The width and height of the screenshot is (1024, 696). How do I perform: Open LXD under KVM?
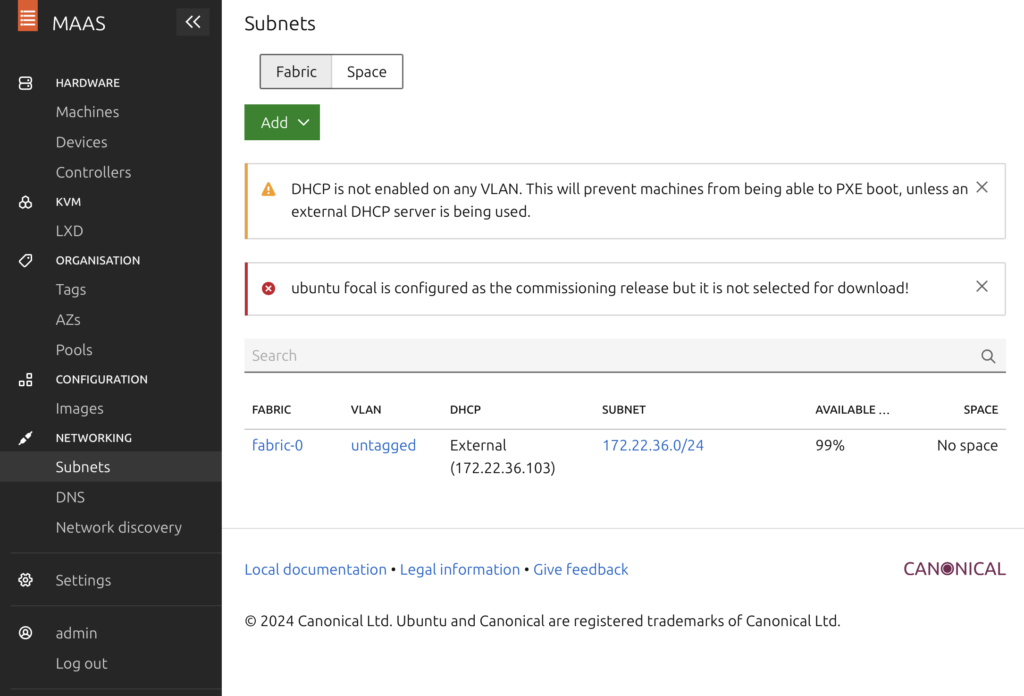coord(69,230)
